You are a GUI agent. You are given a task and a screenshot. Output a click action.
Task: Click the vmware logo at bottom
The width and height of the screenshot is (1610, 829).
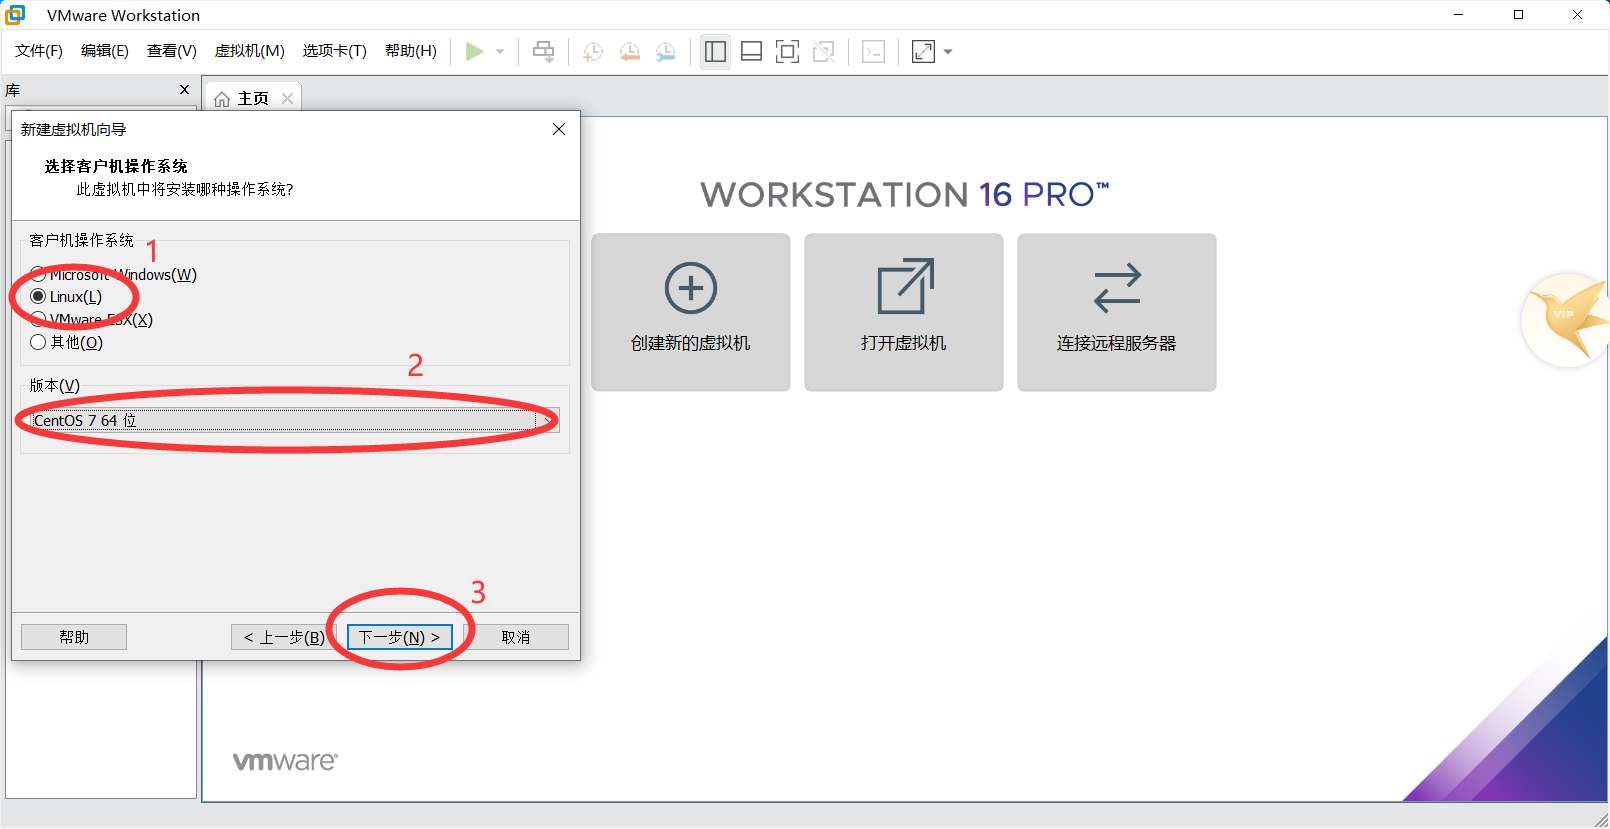[x=285, y=761]
